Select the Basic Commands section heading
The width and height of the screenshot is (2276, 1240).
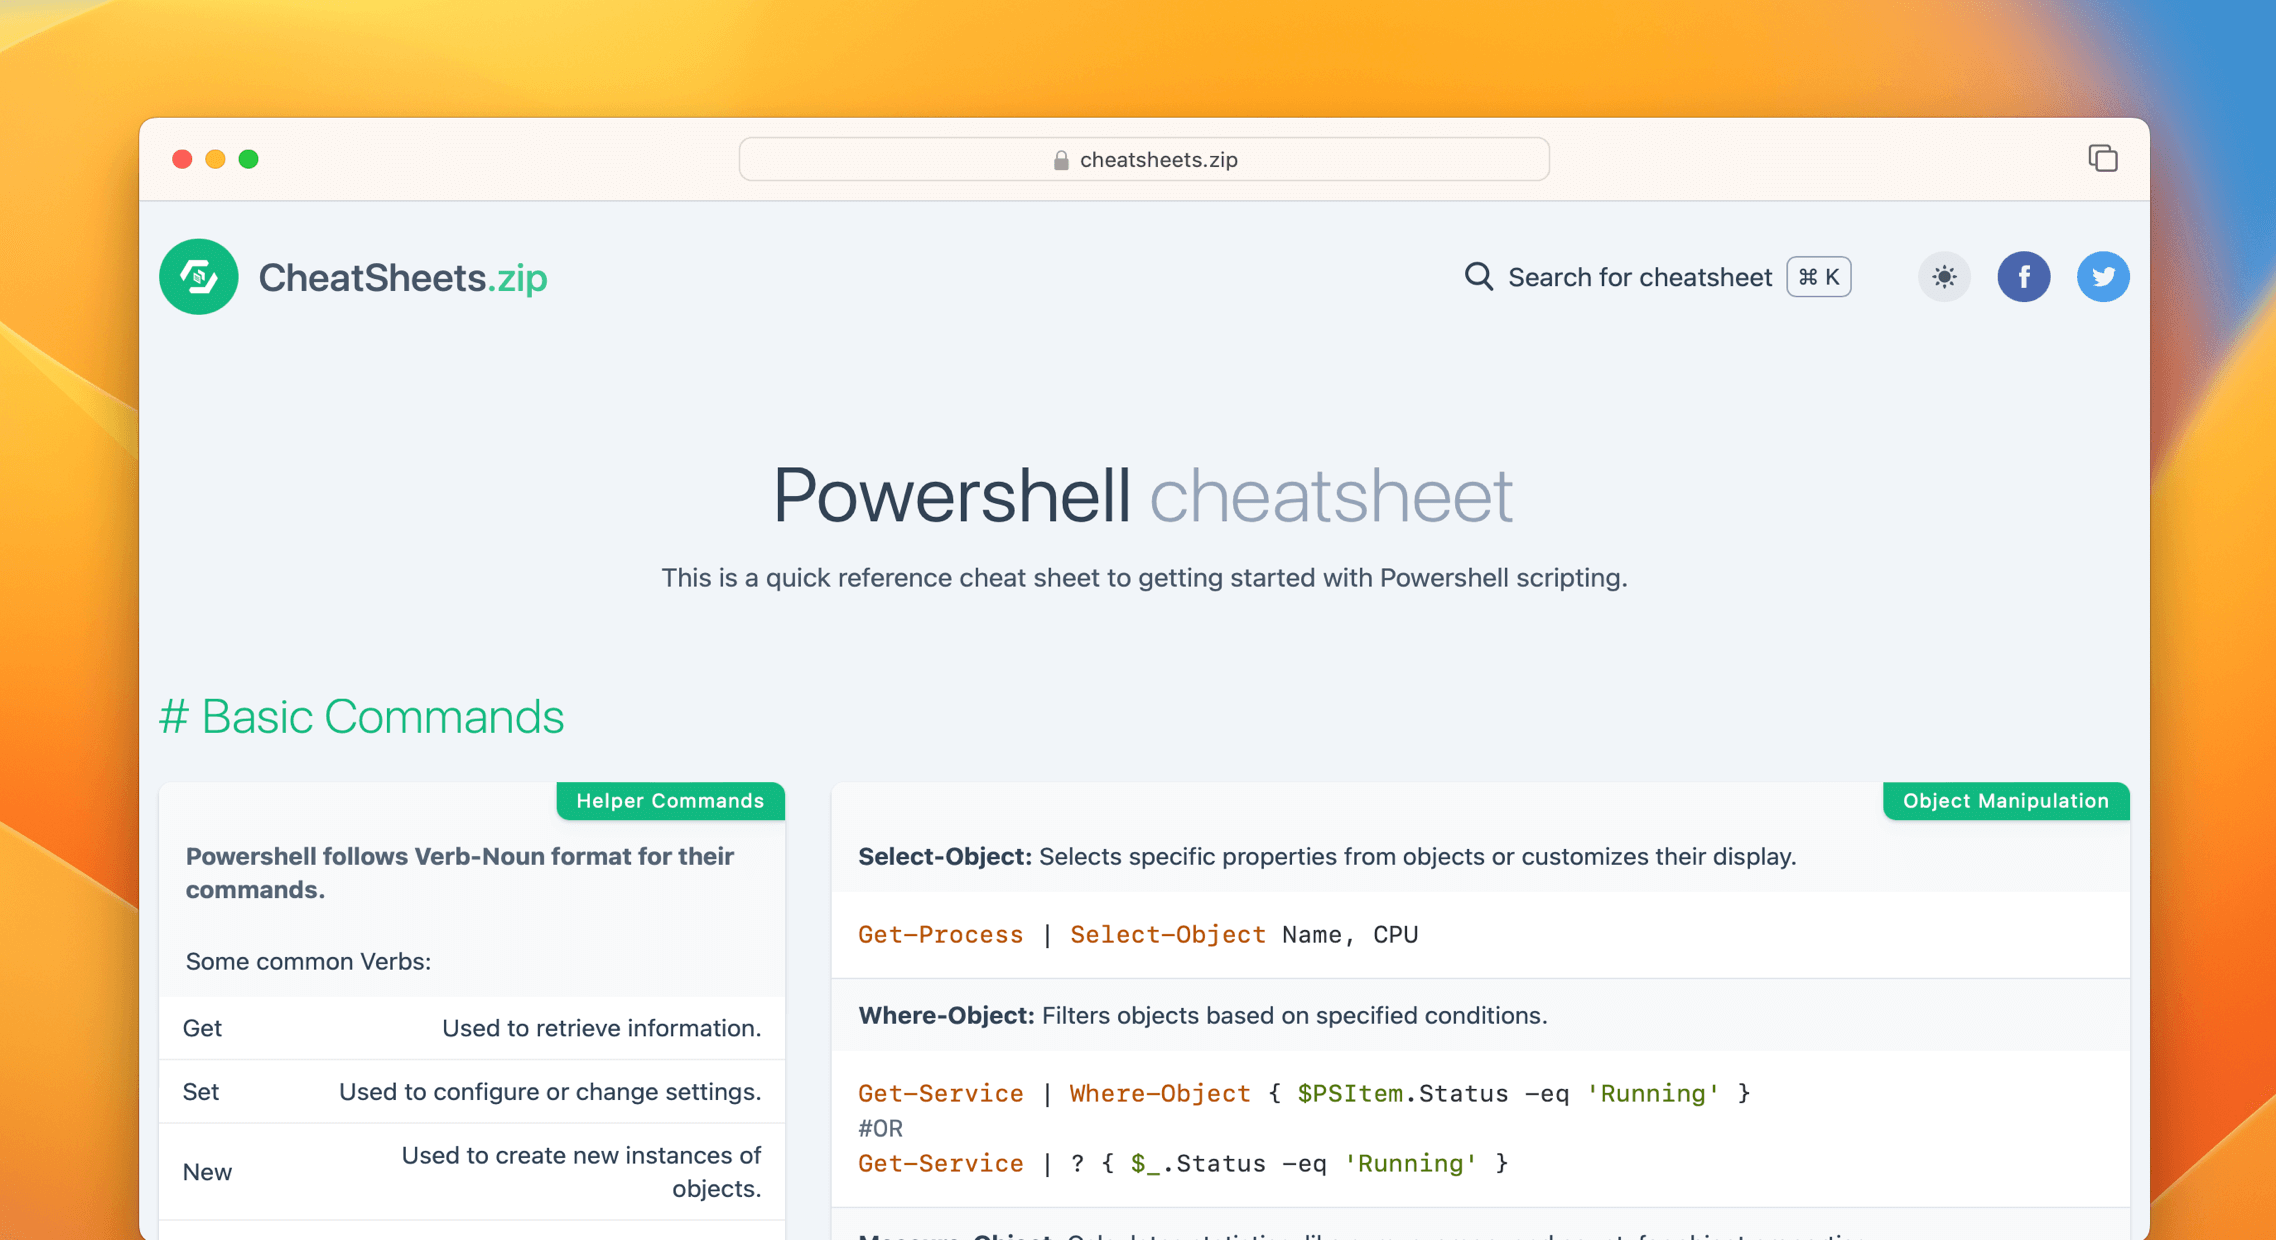(363, 716)
